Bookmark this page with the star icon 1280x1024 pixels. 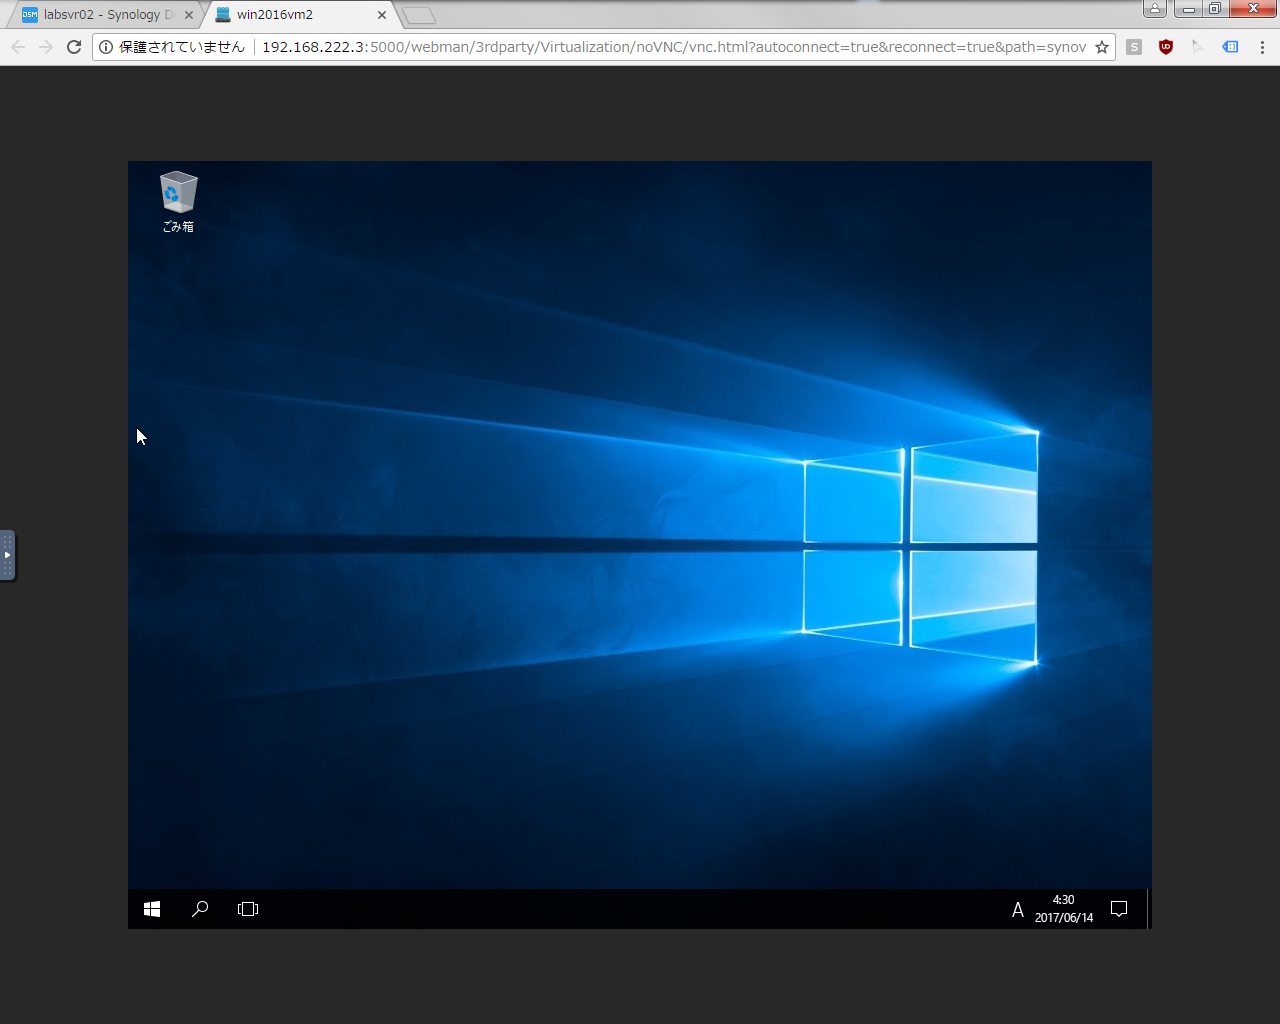coord(1102,47)
